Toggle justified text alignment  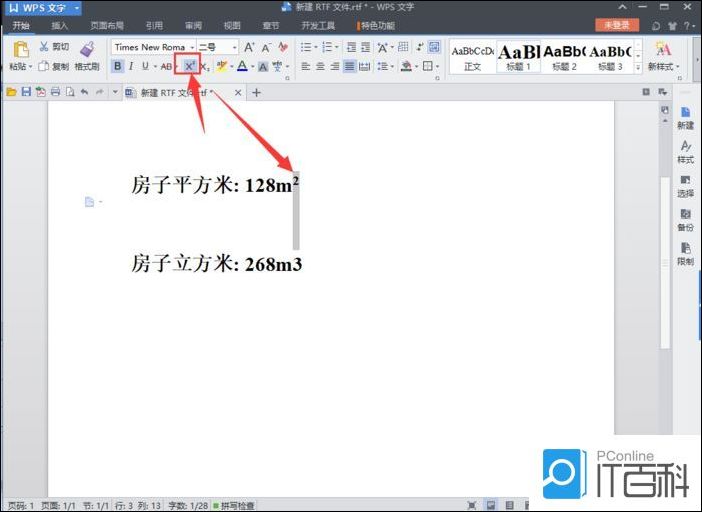[x=349, y=66]
